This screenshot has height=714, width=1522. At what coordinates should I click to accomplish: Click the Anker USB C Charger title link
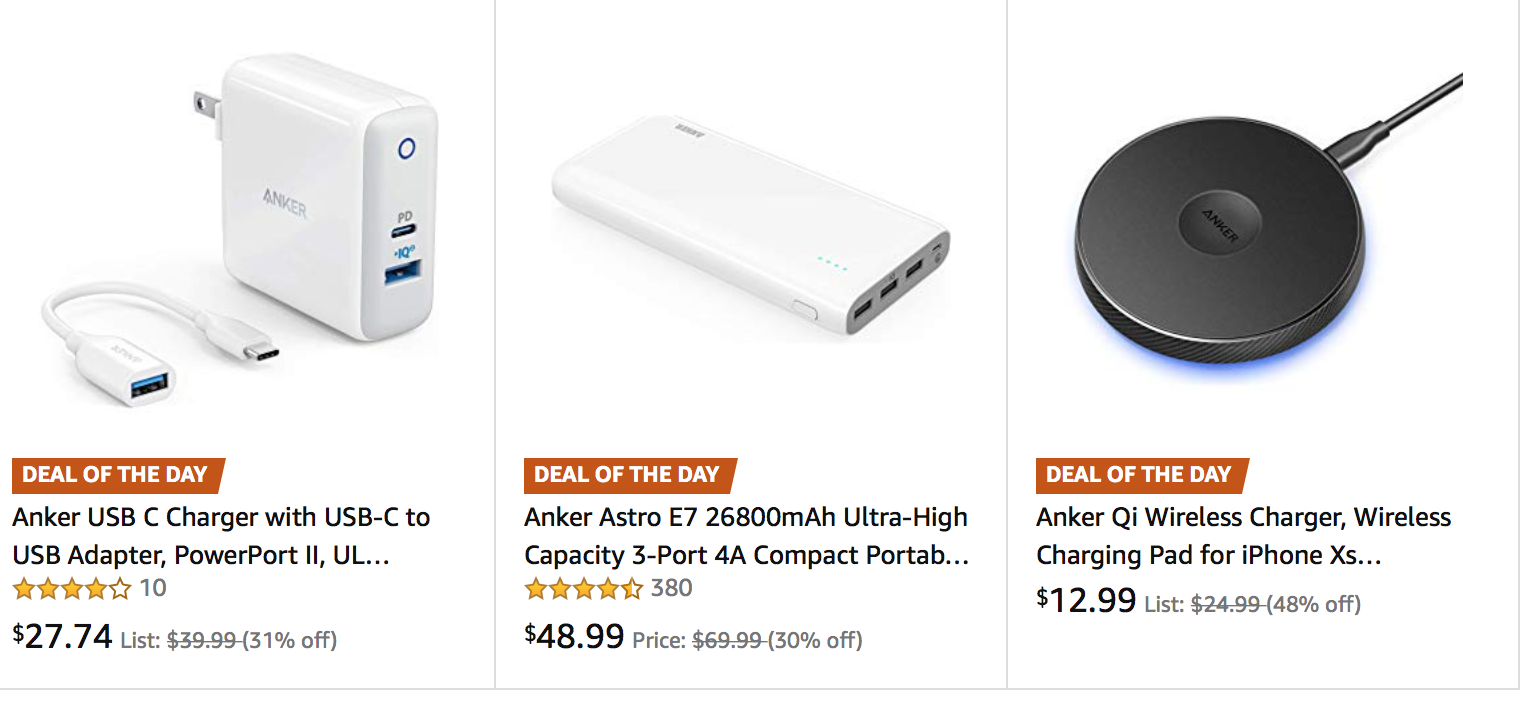221,536
